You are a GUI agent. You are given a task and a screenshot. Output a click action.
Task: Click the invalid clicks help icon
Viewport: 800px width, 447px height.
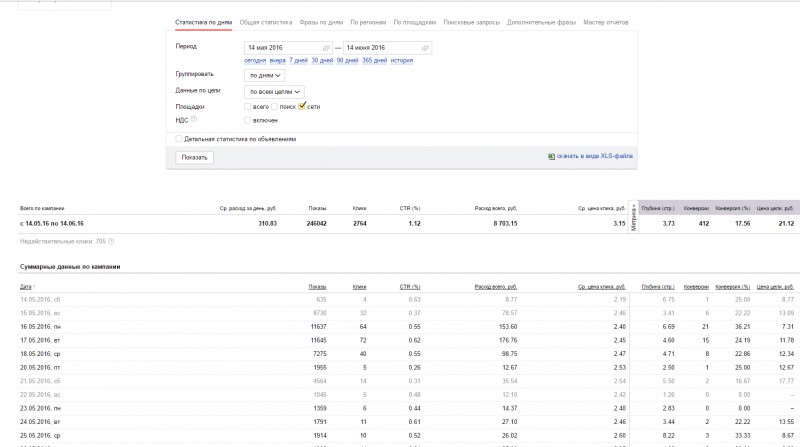coord(111,241)
